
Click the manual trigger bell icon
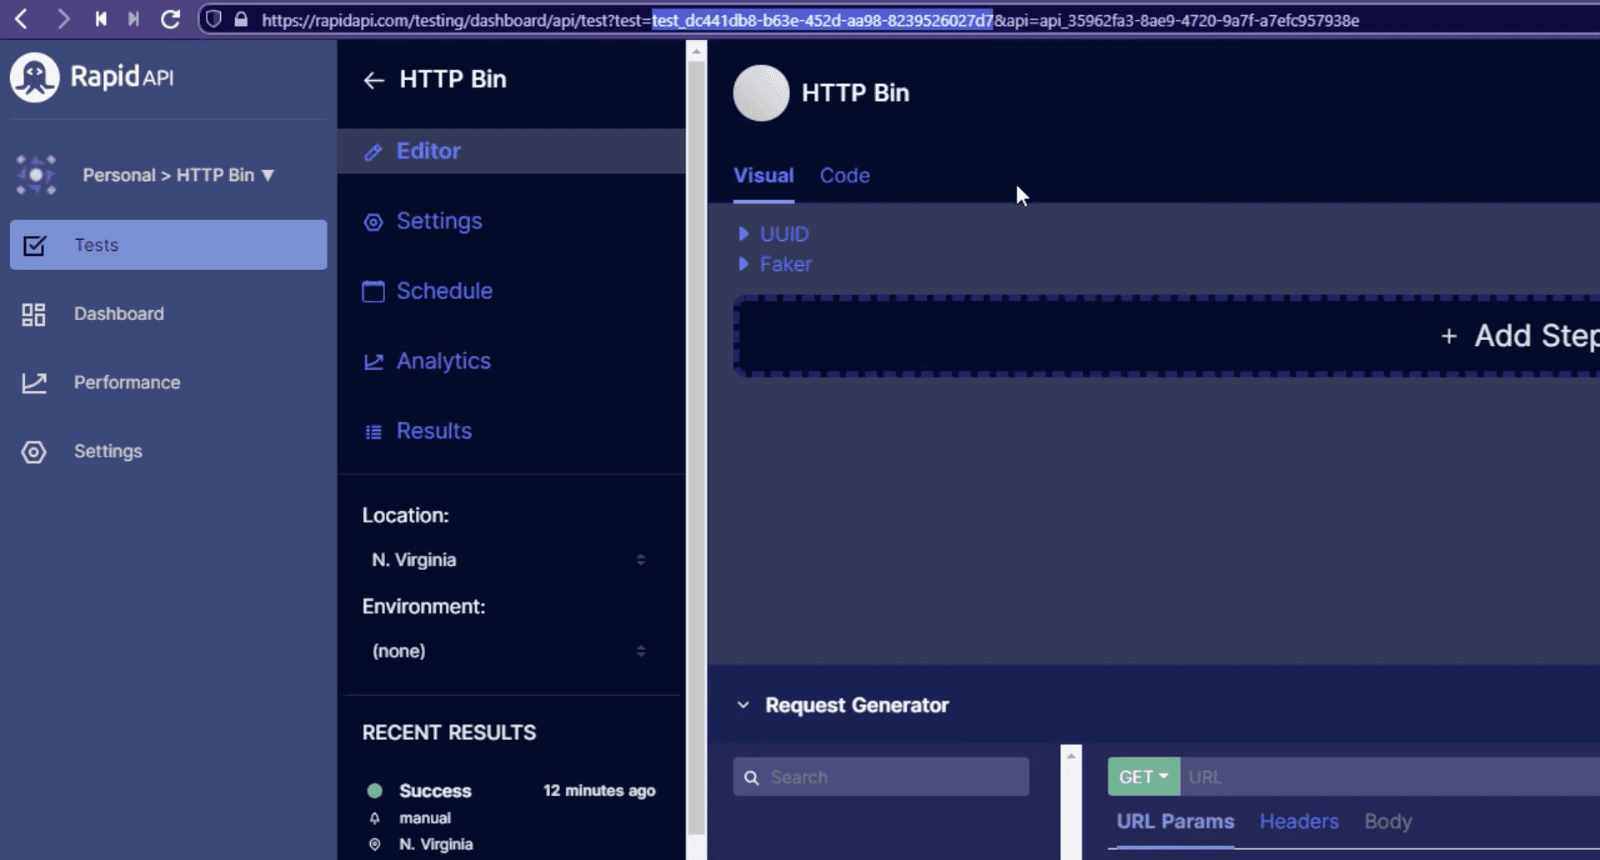[x=375, y=818]
